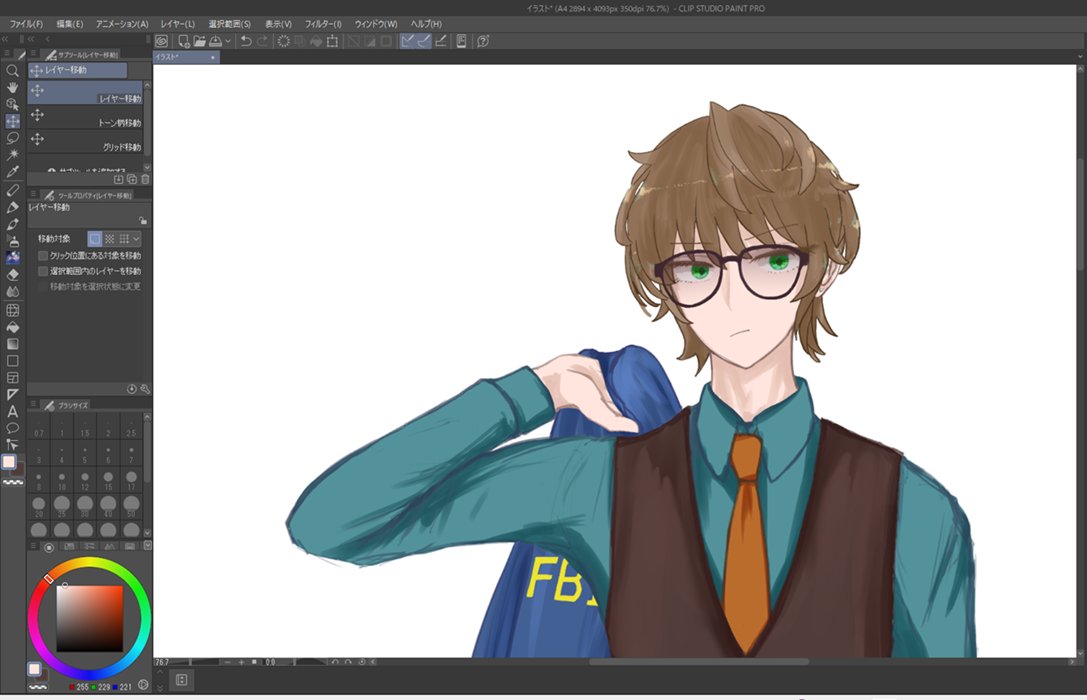
Task: Open the tool property palette menu
Action: [x=33, y=195]
